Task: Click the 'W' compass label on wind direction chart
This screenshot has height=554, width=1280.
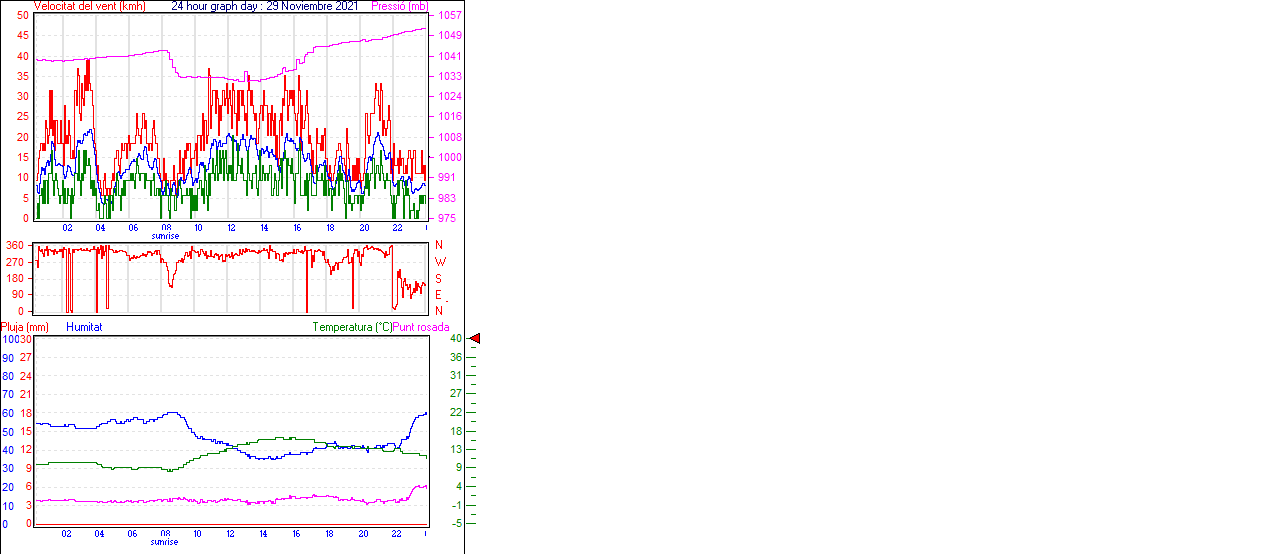Action: [x=439, y=262]
